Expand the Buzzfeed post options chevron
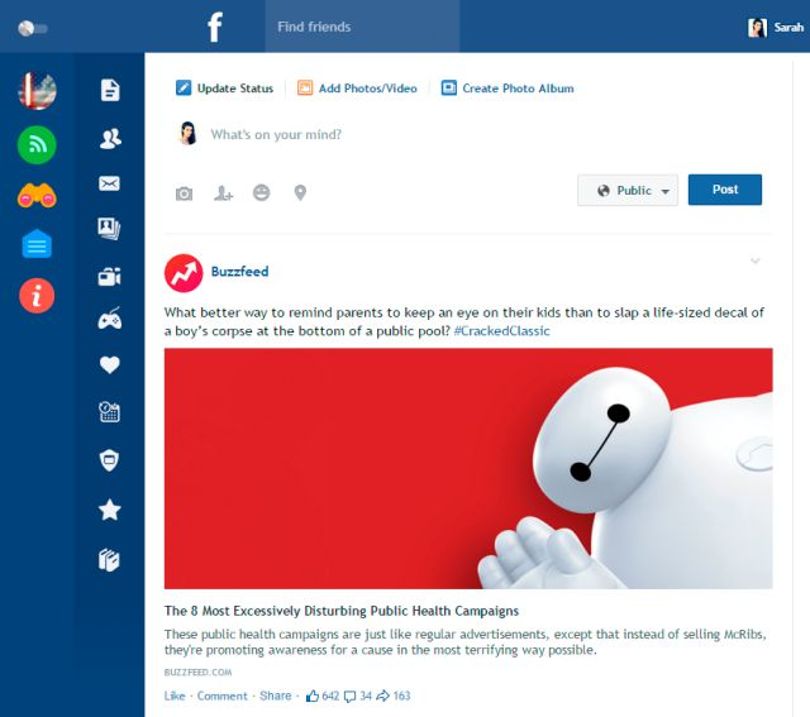The height and width of the screenshot is (717, 810). (755, 261)
